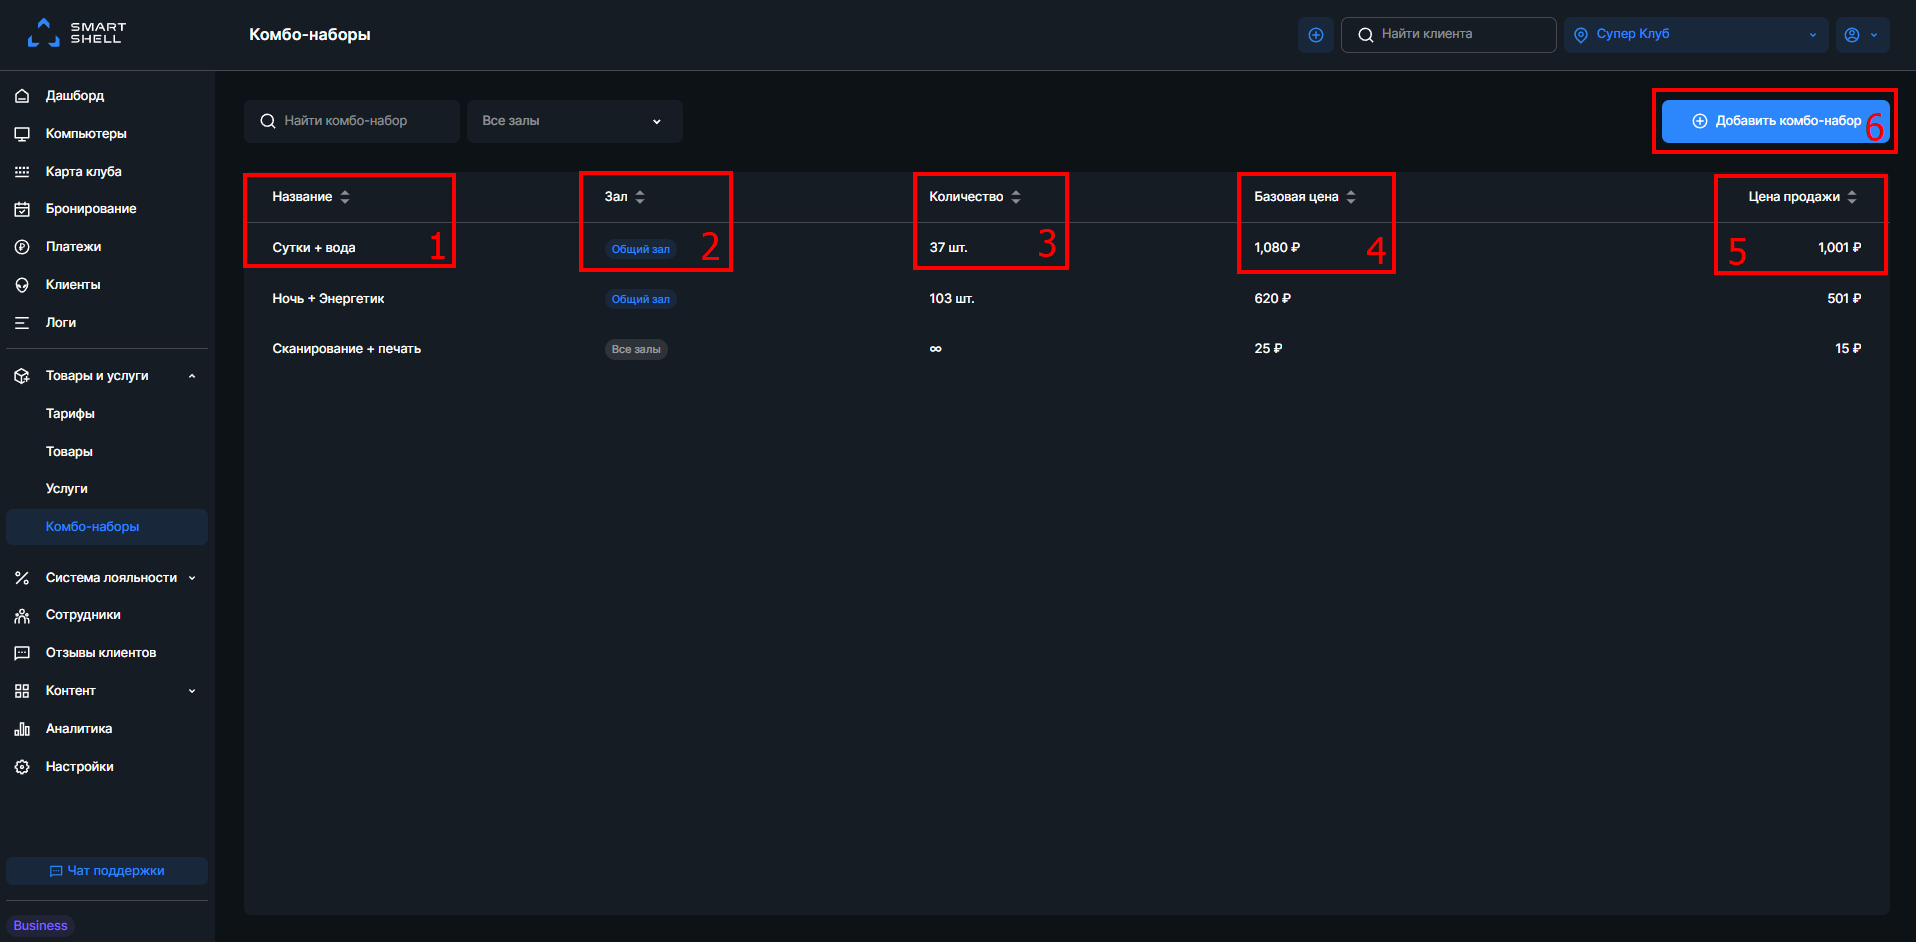Open the Ночь + Энергетик combo row
The image size is (1916, 942).
1066,299
